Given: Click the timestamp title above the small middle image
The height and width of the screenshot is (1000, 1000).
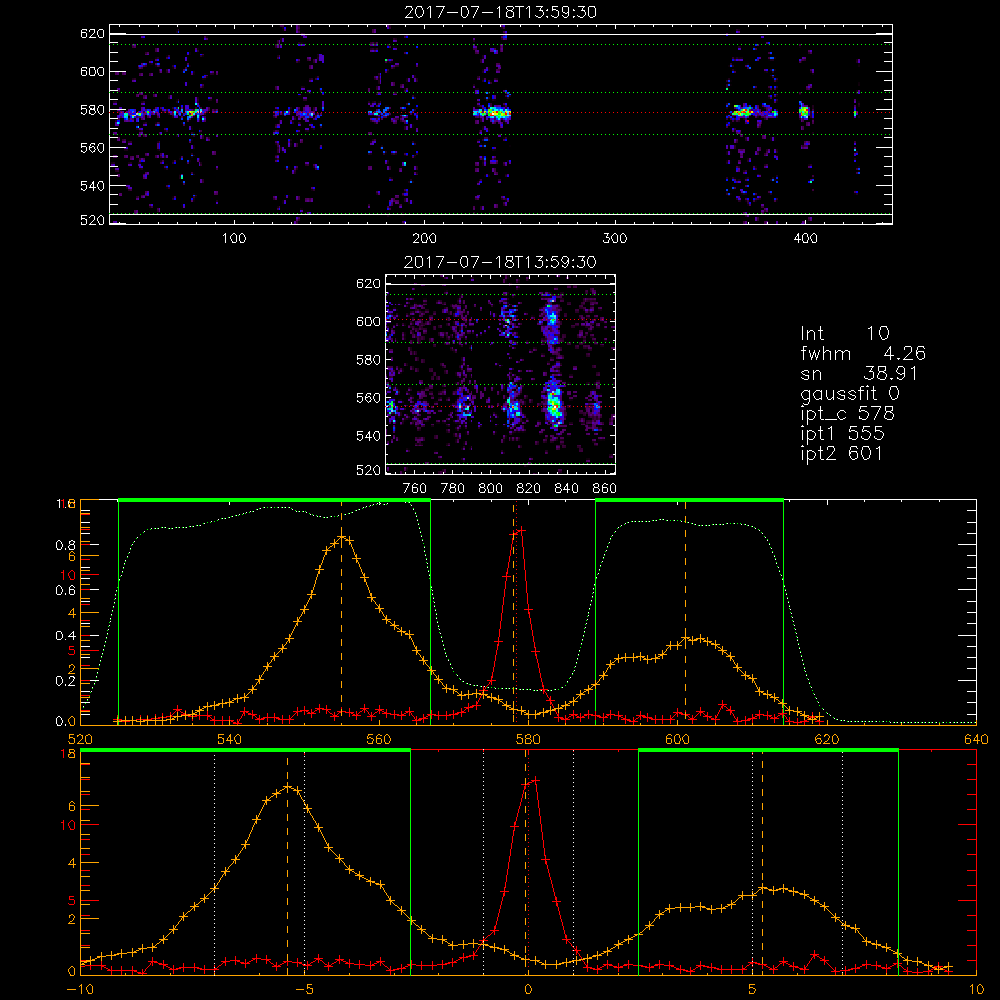Looking at the screenshot, I should click(500, 262).
